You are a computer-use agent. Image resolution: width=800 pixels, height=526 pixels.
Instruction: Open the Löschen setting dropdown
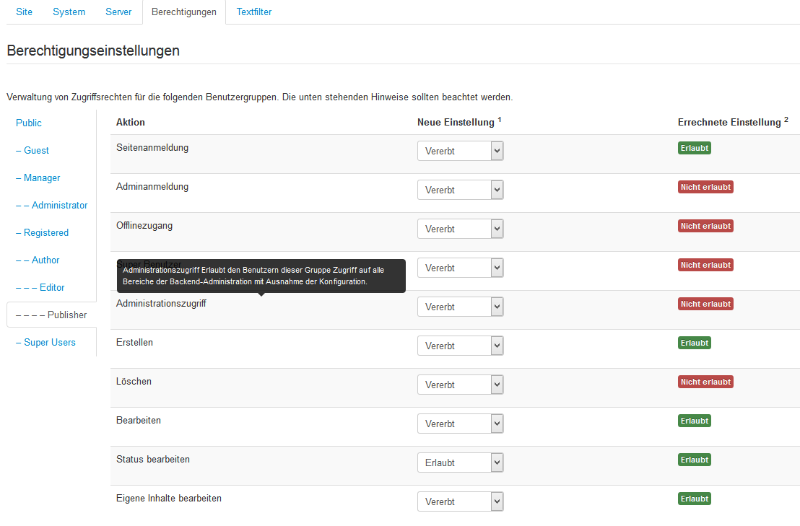coord(460,385)
